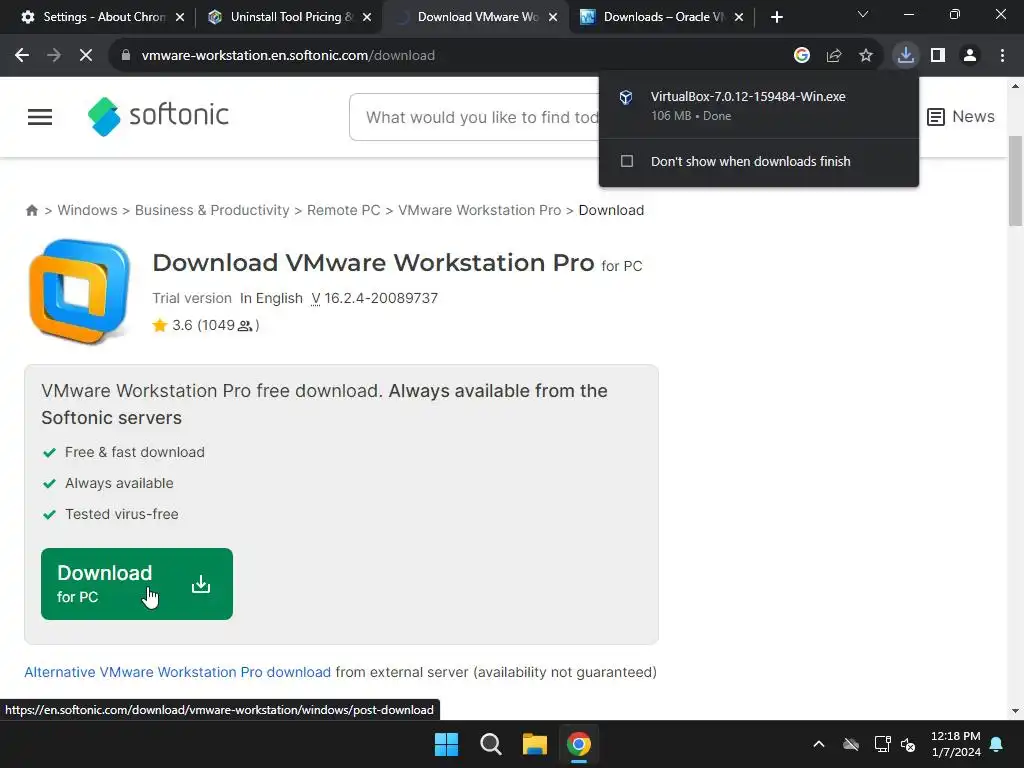Image resolution: width=1024 pixels, height=768 pixels.
Task: Focus the Softonic search field
Action: [474, 117]
